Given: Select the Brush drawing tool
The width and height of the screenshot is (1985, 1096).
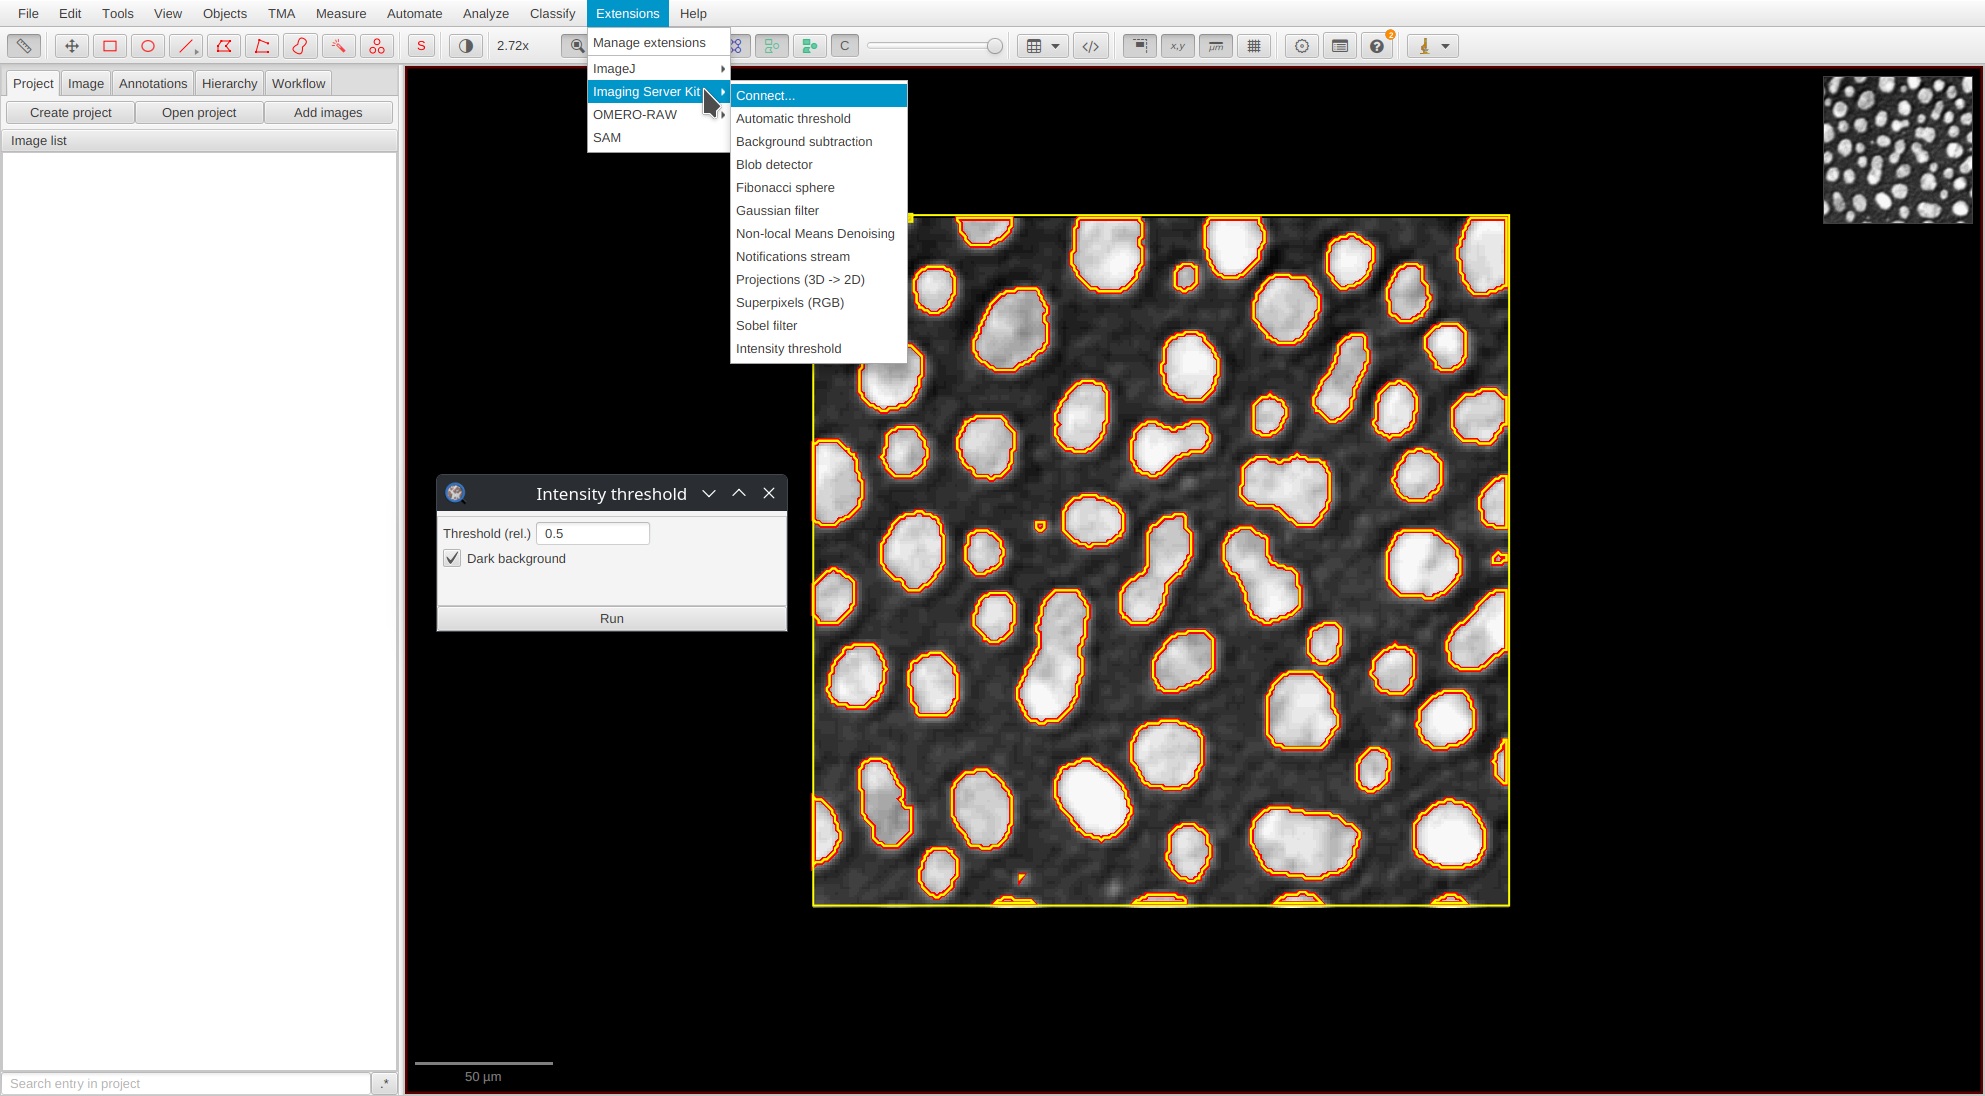Looking at the screenshot, I should pyautogui.click(x=300, y=46).
